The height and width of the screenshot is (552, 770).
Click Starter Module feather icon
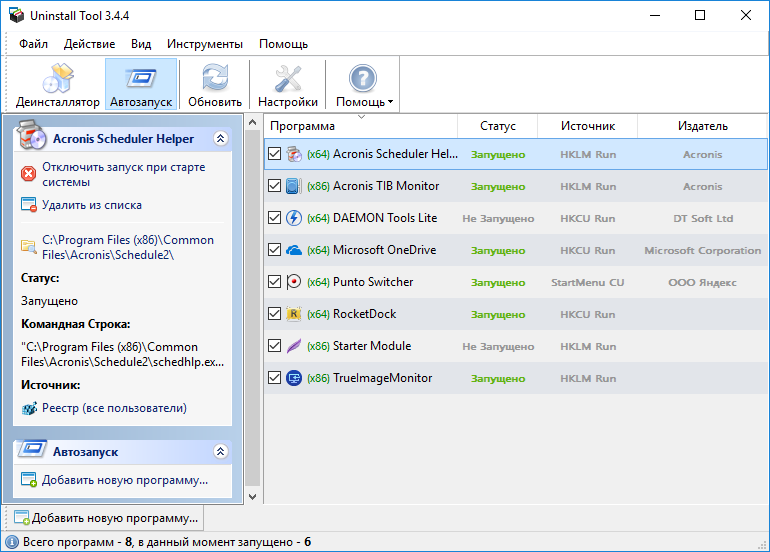[294, 346]
